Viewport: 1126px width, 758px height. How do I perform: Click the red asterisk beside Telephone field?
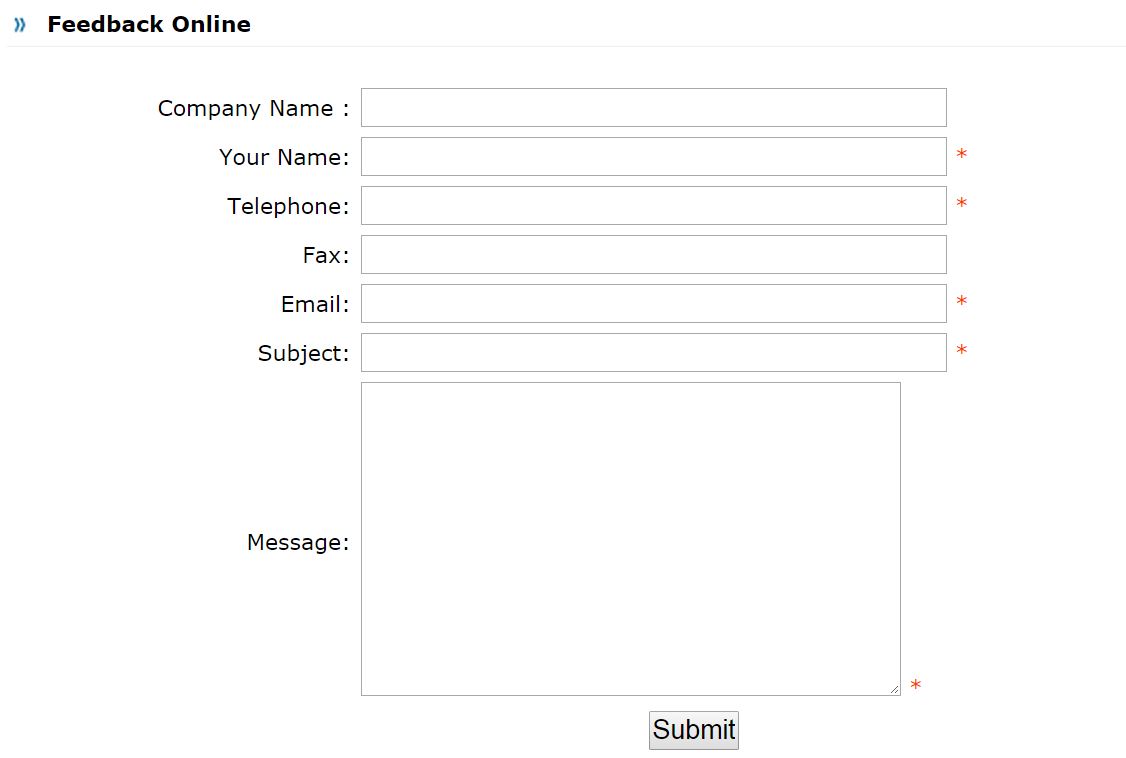point(962,203)
